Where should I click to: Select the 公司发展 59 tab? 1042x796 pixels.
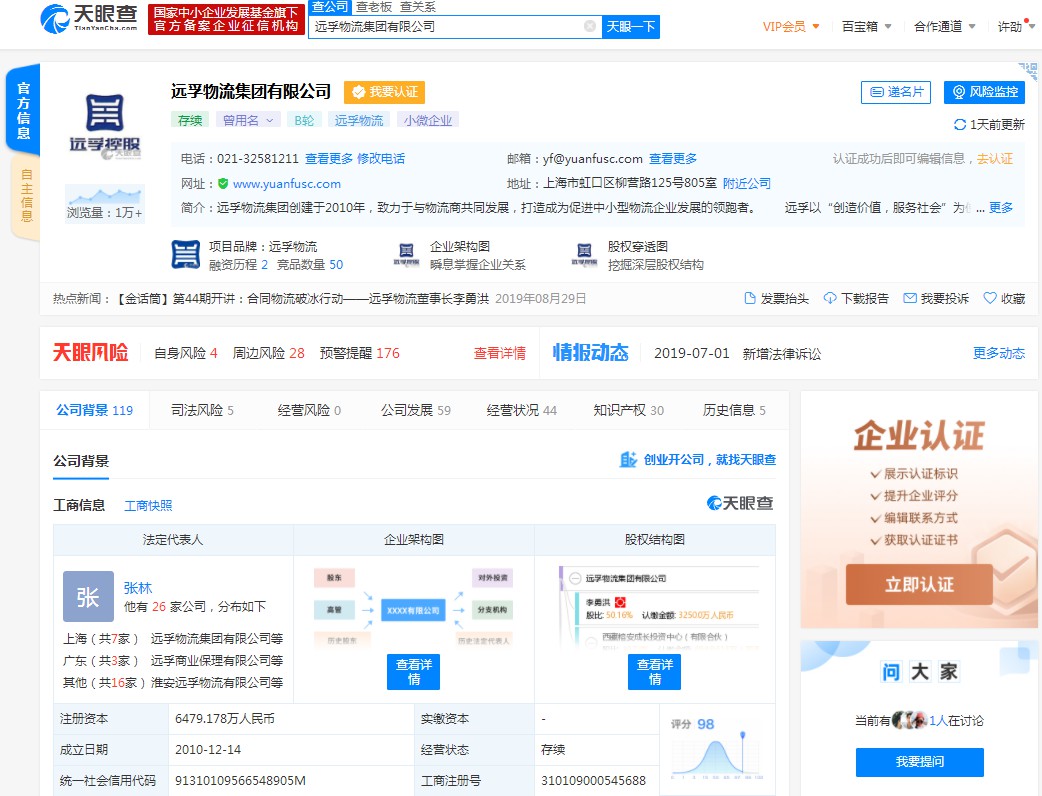415,410
